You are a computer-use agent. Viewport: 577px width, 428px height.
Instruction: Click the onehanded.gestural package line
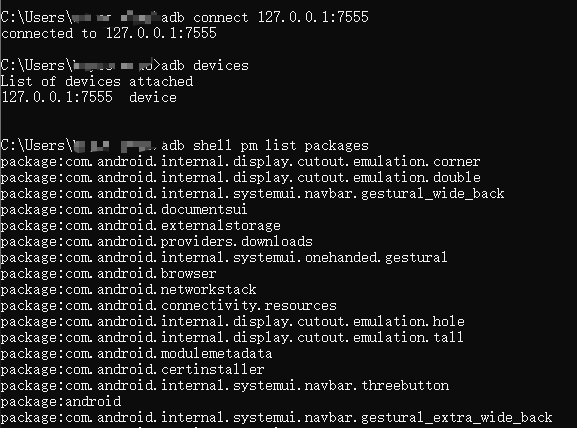(x=224, y=257)
